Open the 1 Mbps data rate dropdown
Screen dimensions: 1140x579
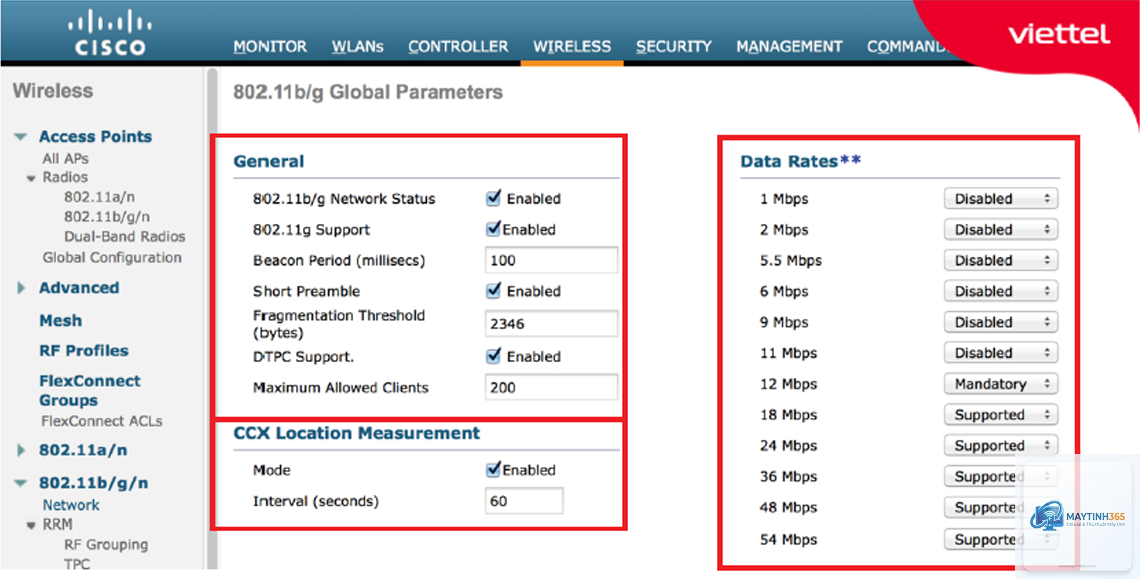pyautogui.click(x=1000, y=199)
